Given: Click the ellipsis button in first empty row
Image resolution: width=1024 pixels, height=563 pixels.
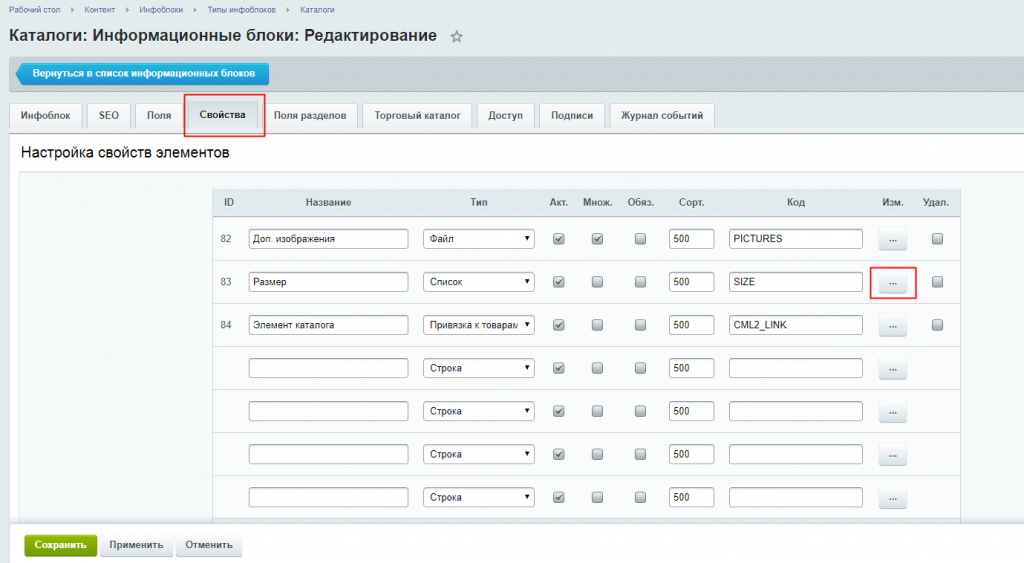Looking at the screenshot, I should click(892, 369).
